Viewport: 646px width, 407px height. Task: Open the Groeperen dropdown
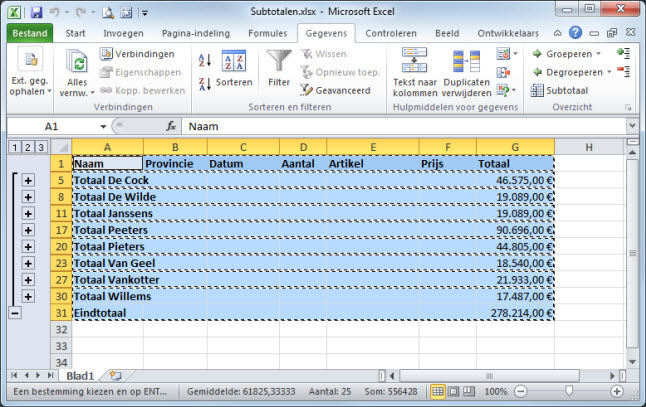point(598,54)
